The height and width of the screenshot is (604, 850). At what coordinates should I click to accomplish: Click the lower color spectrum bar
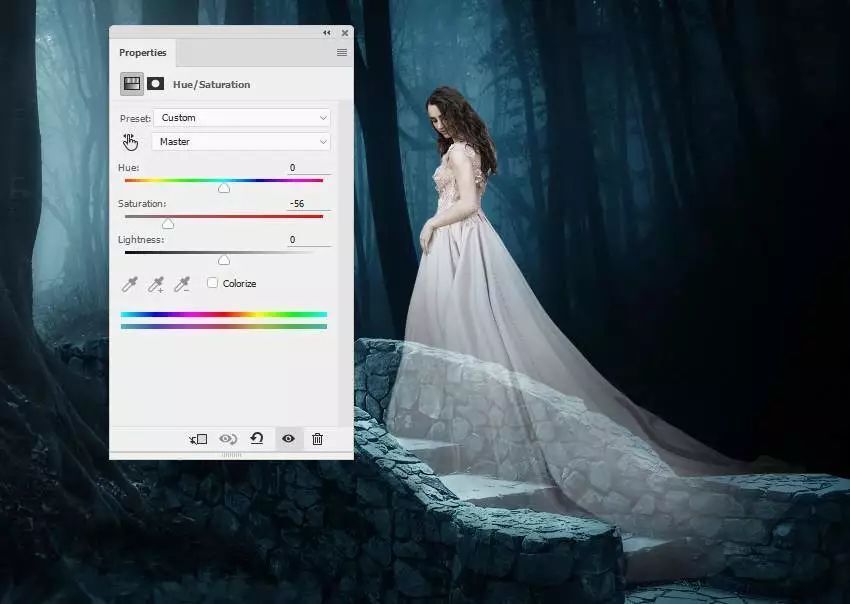click(224, 326)
